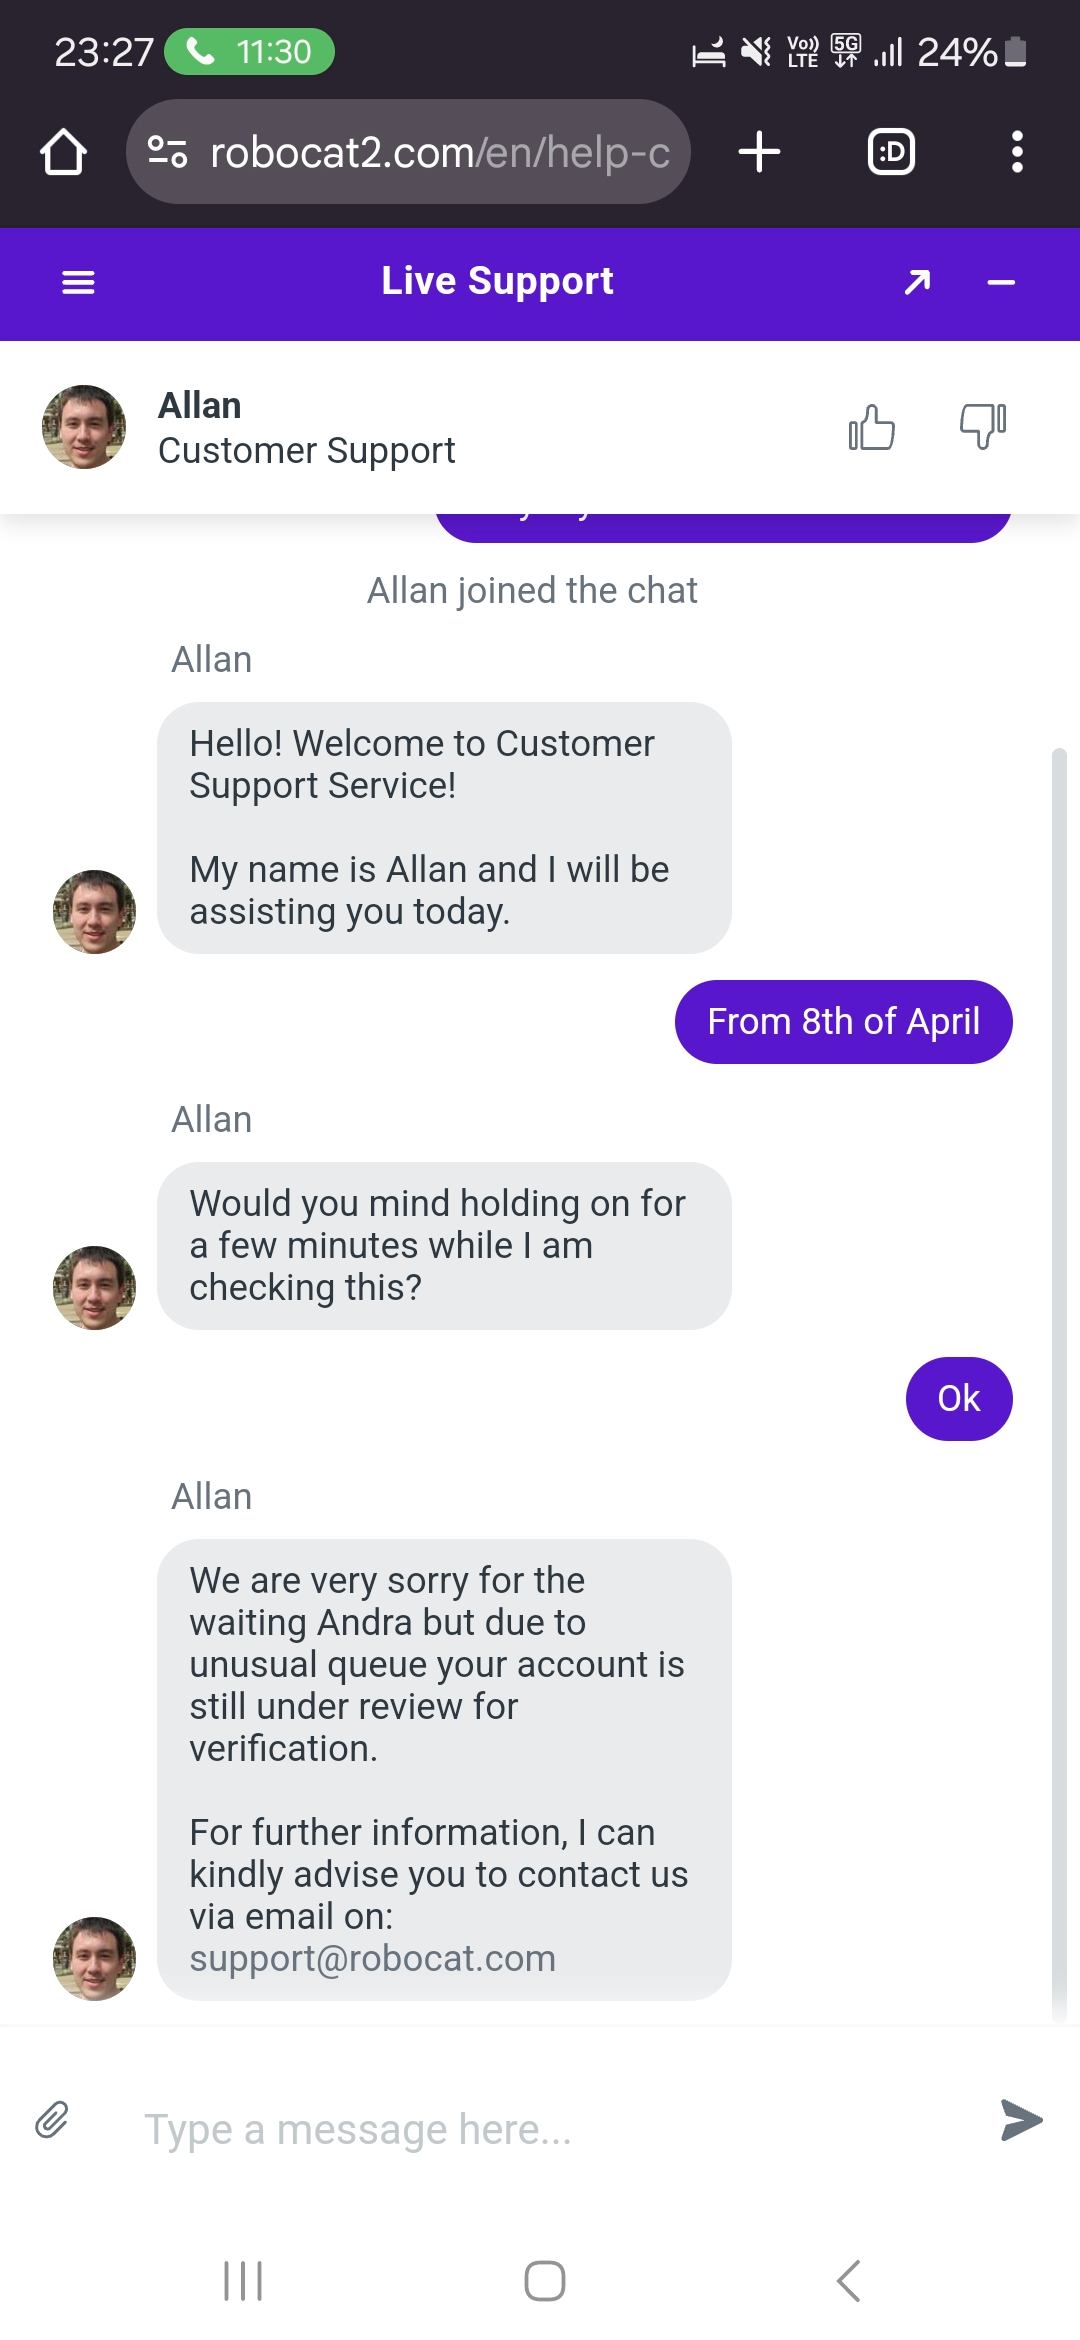Send the message with arrow button
The width and height of the screenshot is (1080, 2340).
pyautogui.click(x=1021, y=2120)
